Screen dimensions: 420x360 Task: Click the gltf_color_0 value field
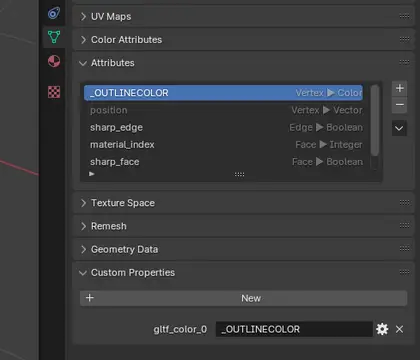click(294, 329)
